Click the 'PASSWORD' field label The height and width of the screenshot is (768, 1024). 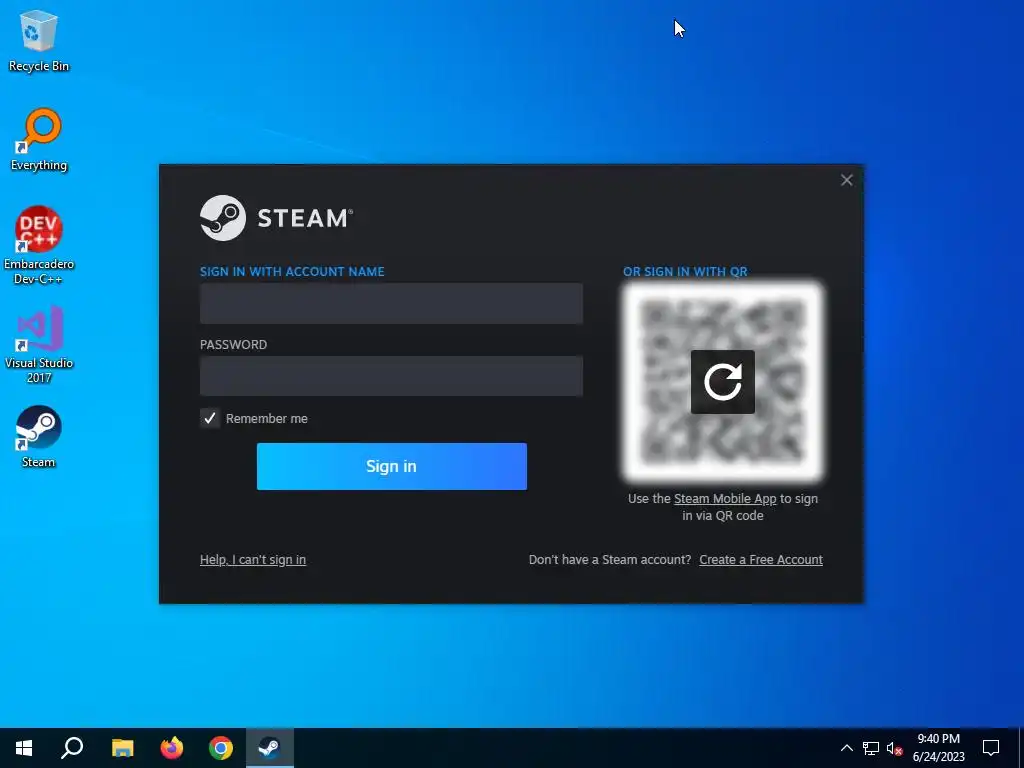point(233,345)
